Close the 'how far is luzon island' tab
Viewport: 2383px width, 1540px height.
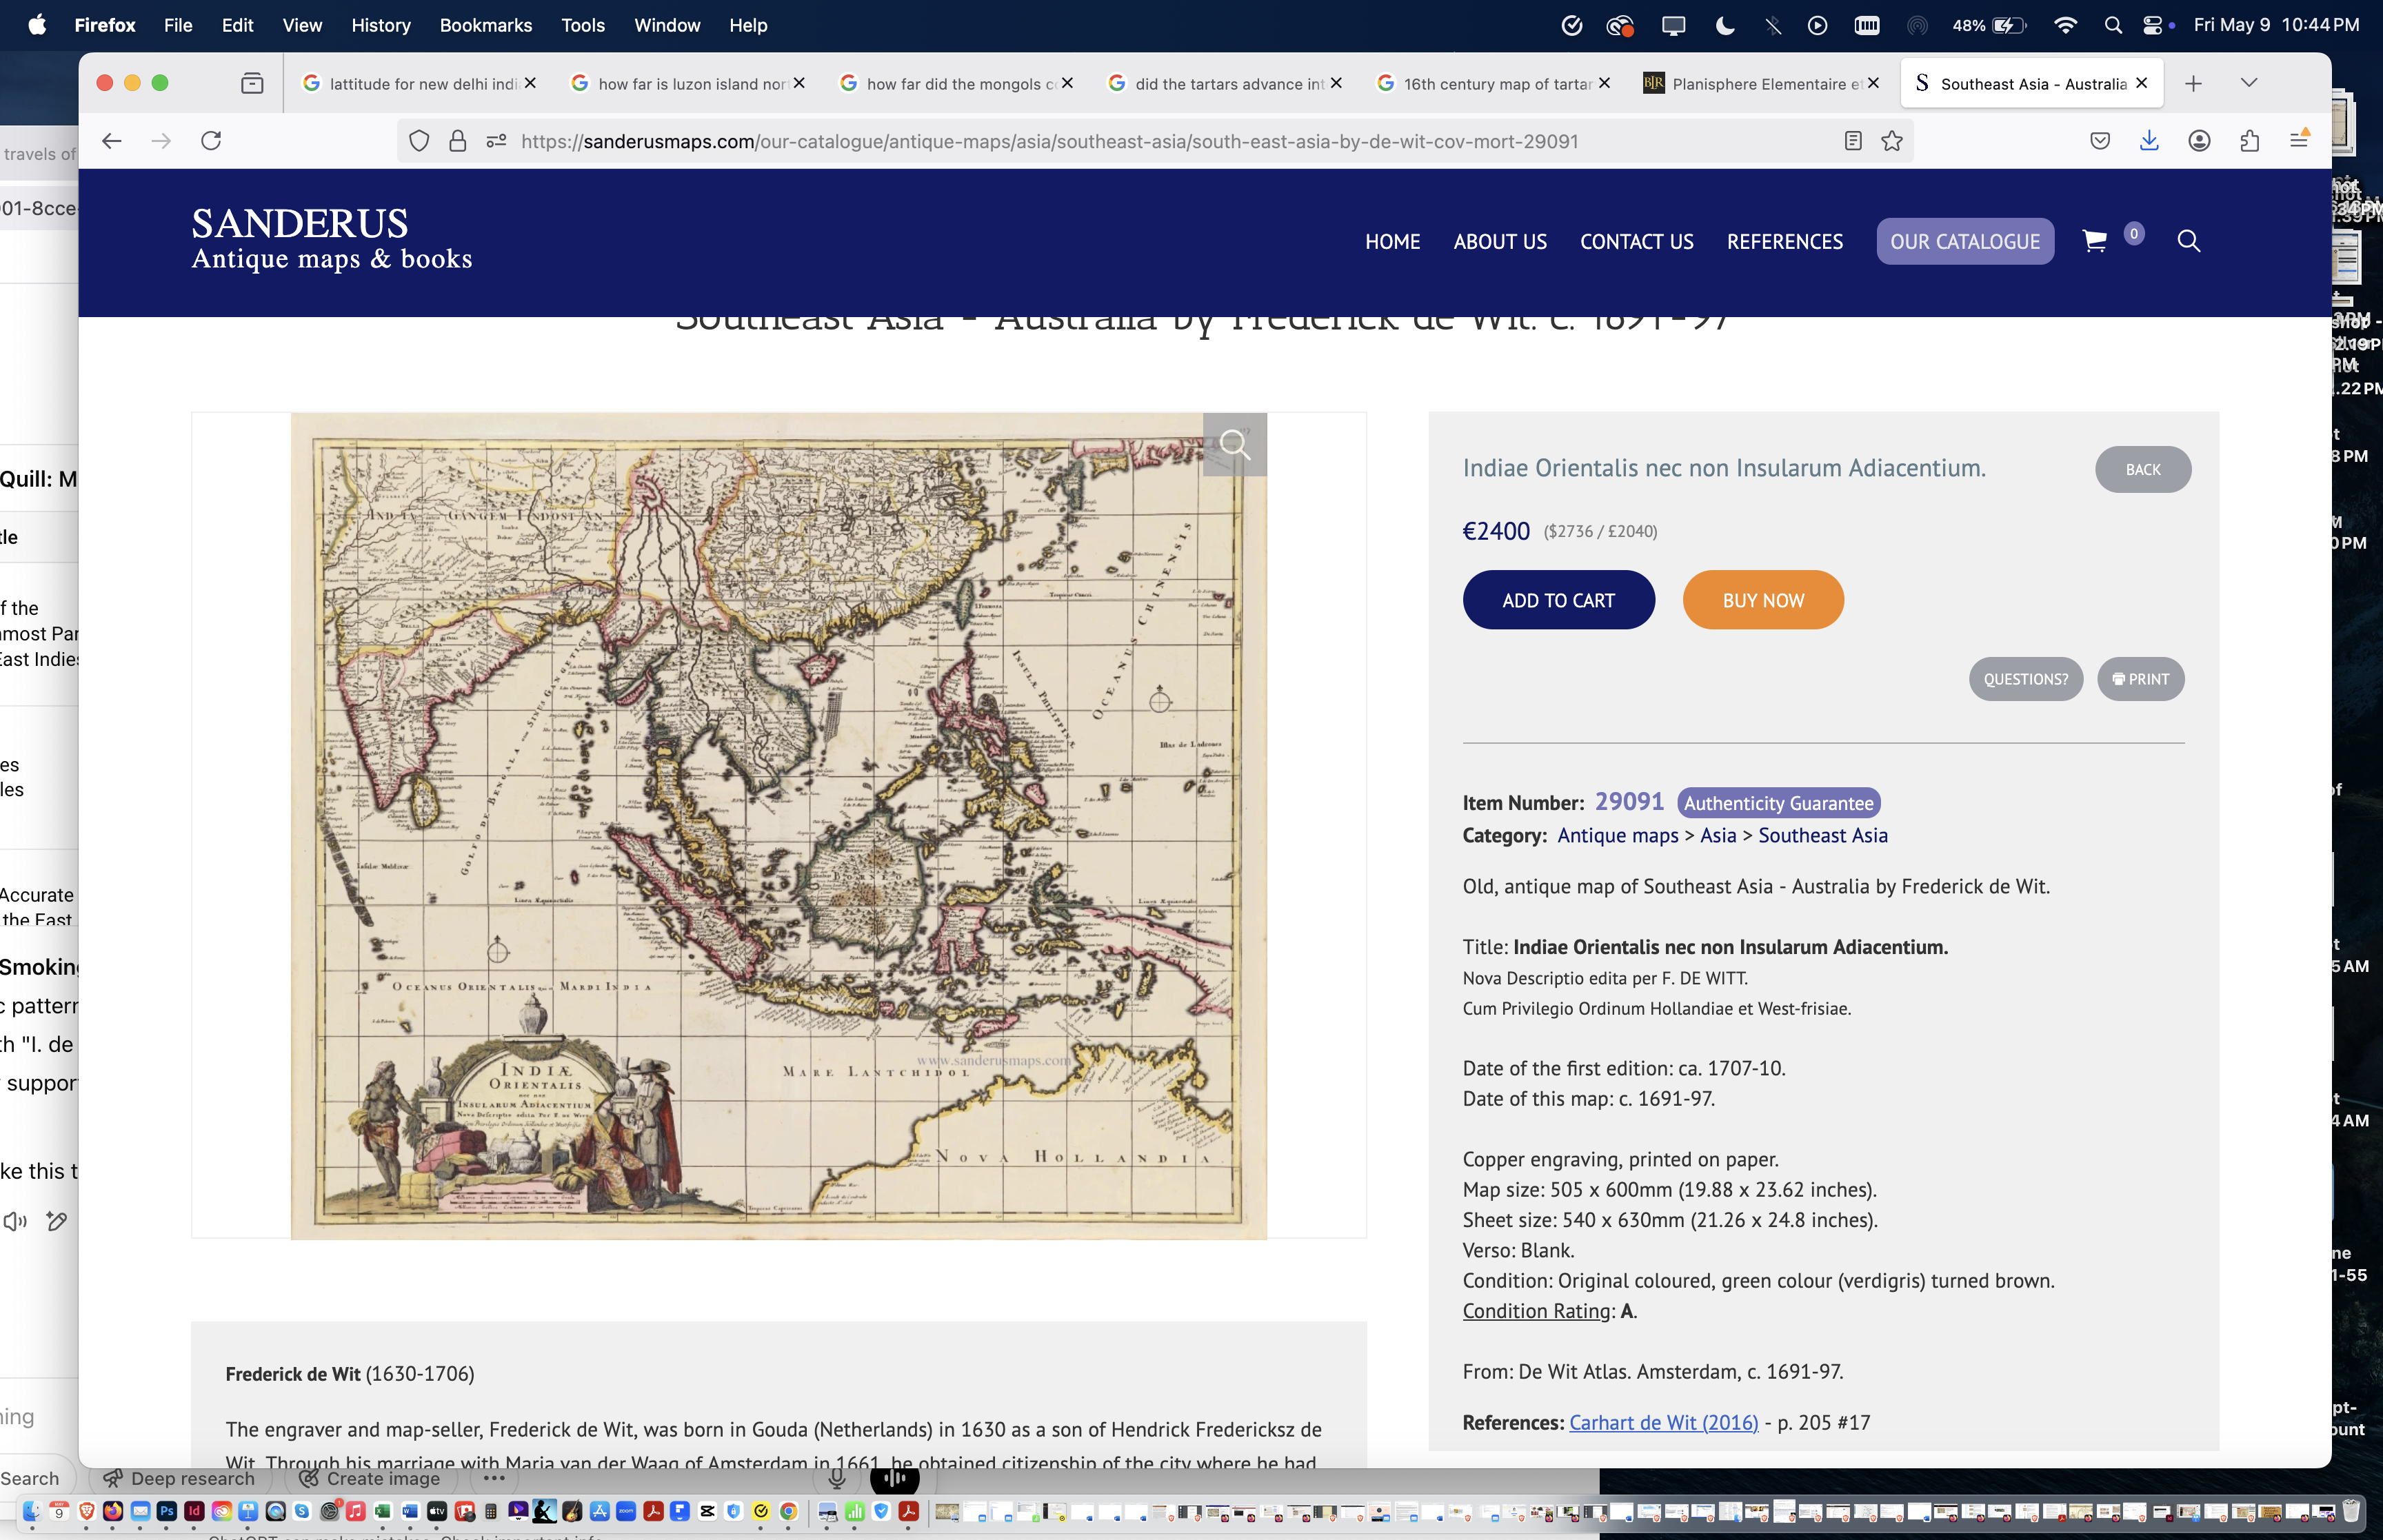(x=799, y=83)
